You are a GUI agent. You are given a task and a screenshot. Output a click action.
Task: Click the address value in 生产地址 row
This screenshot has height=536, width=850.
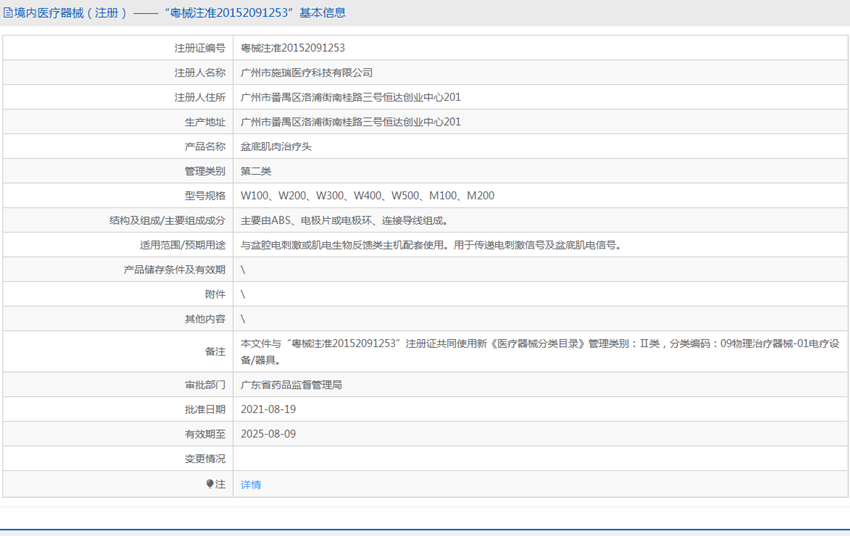(x=350, y=122)
